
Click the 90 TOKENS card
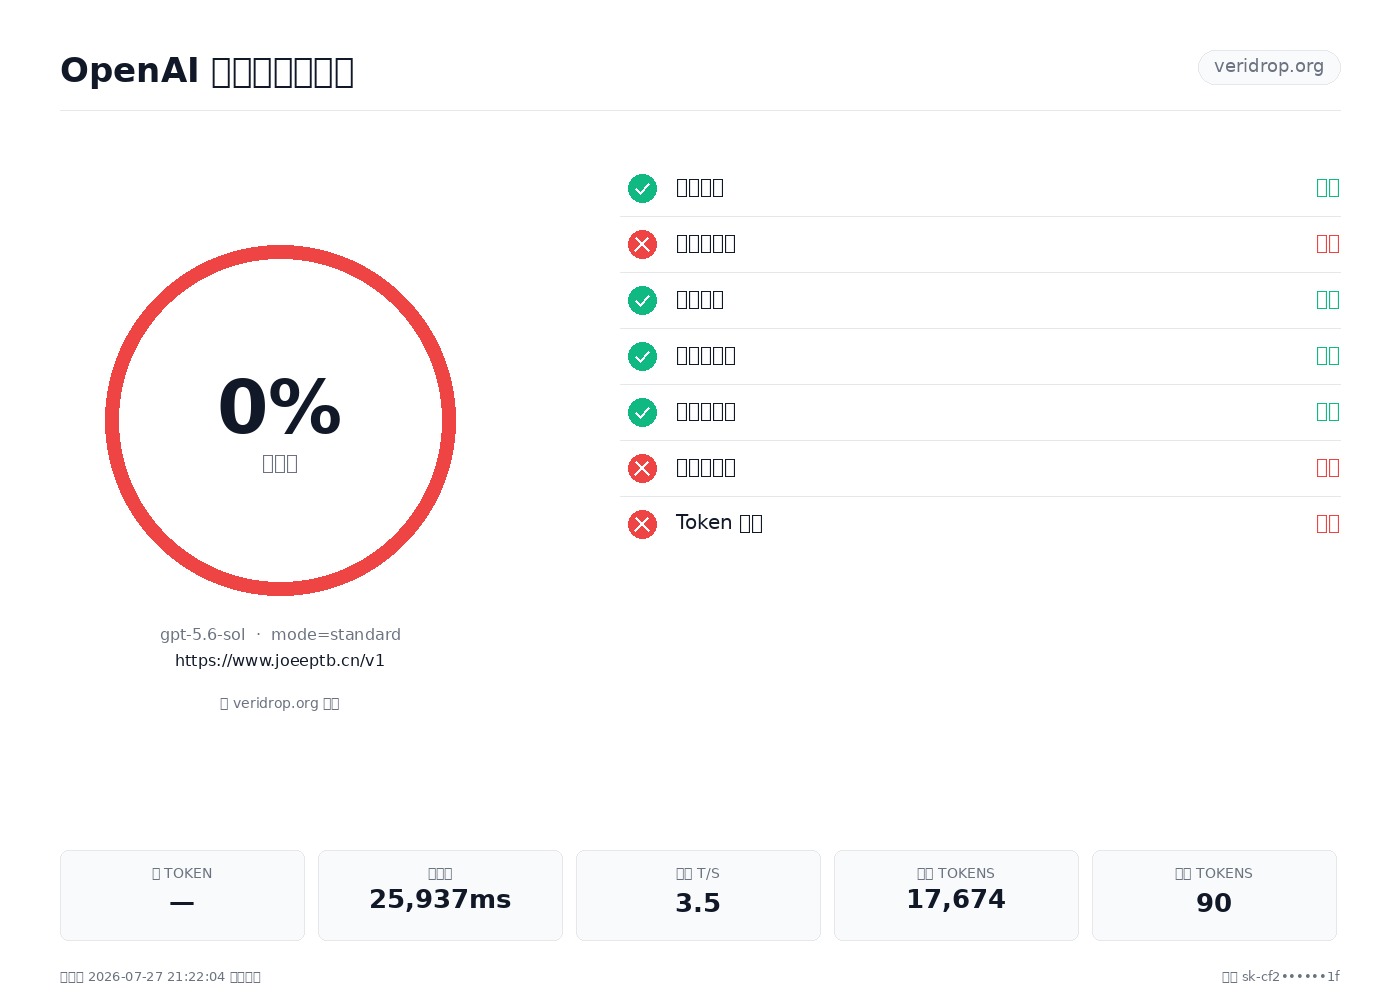1214,895
